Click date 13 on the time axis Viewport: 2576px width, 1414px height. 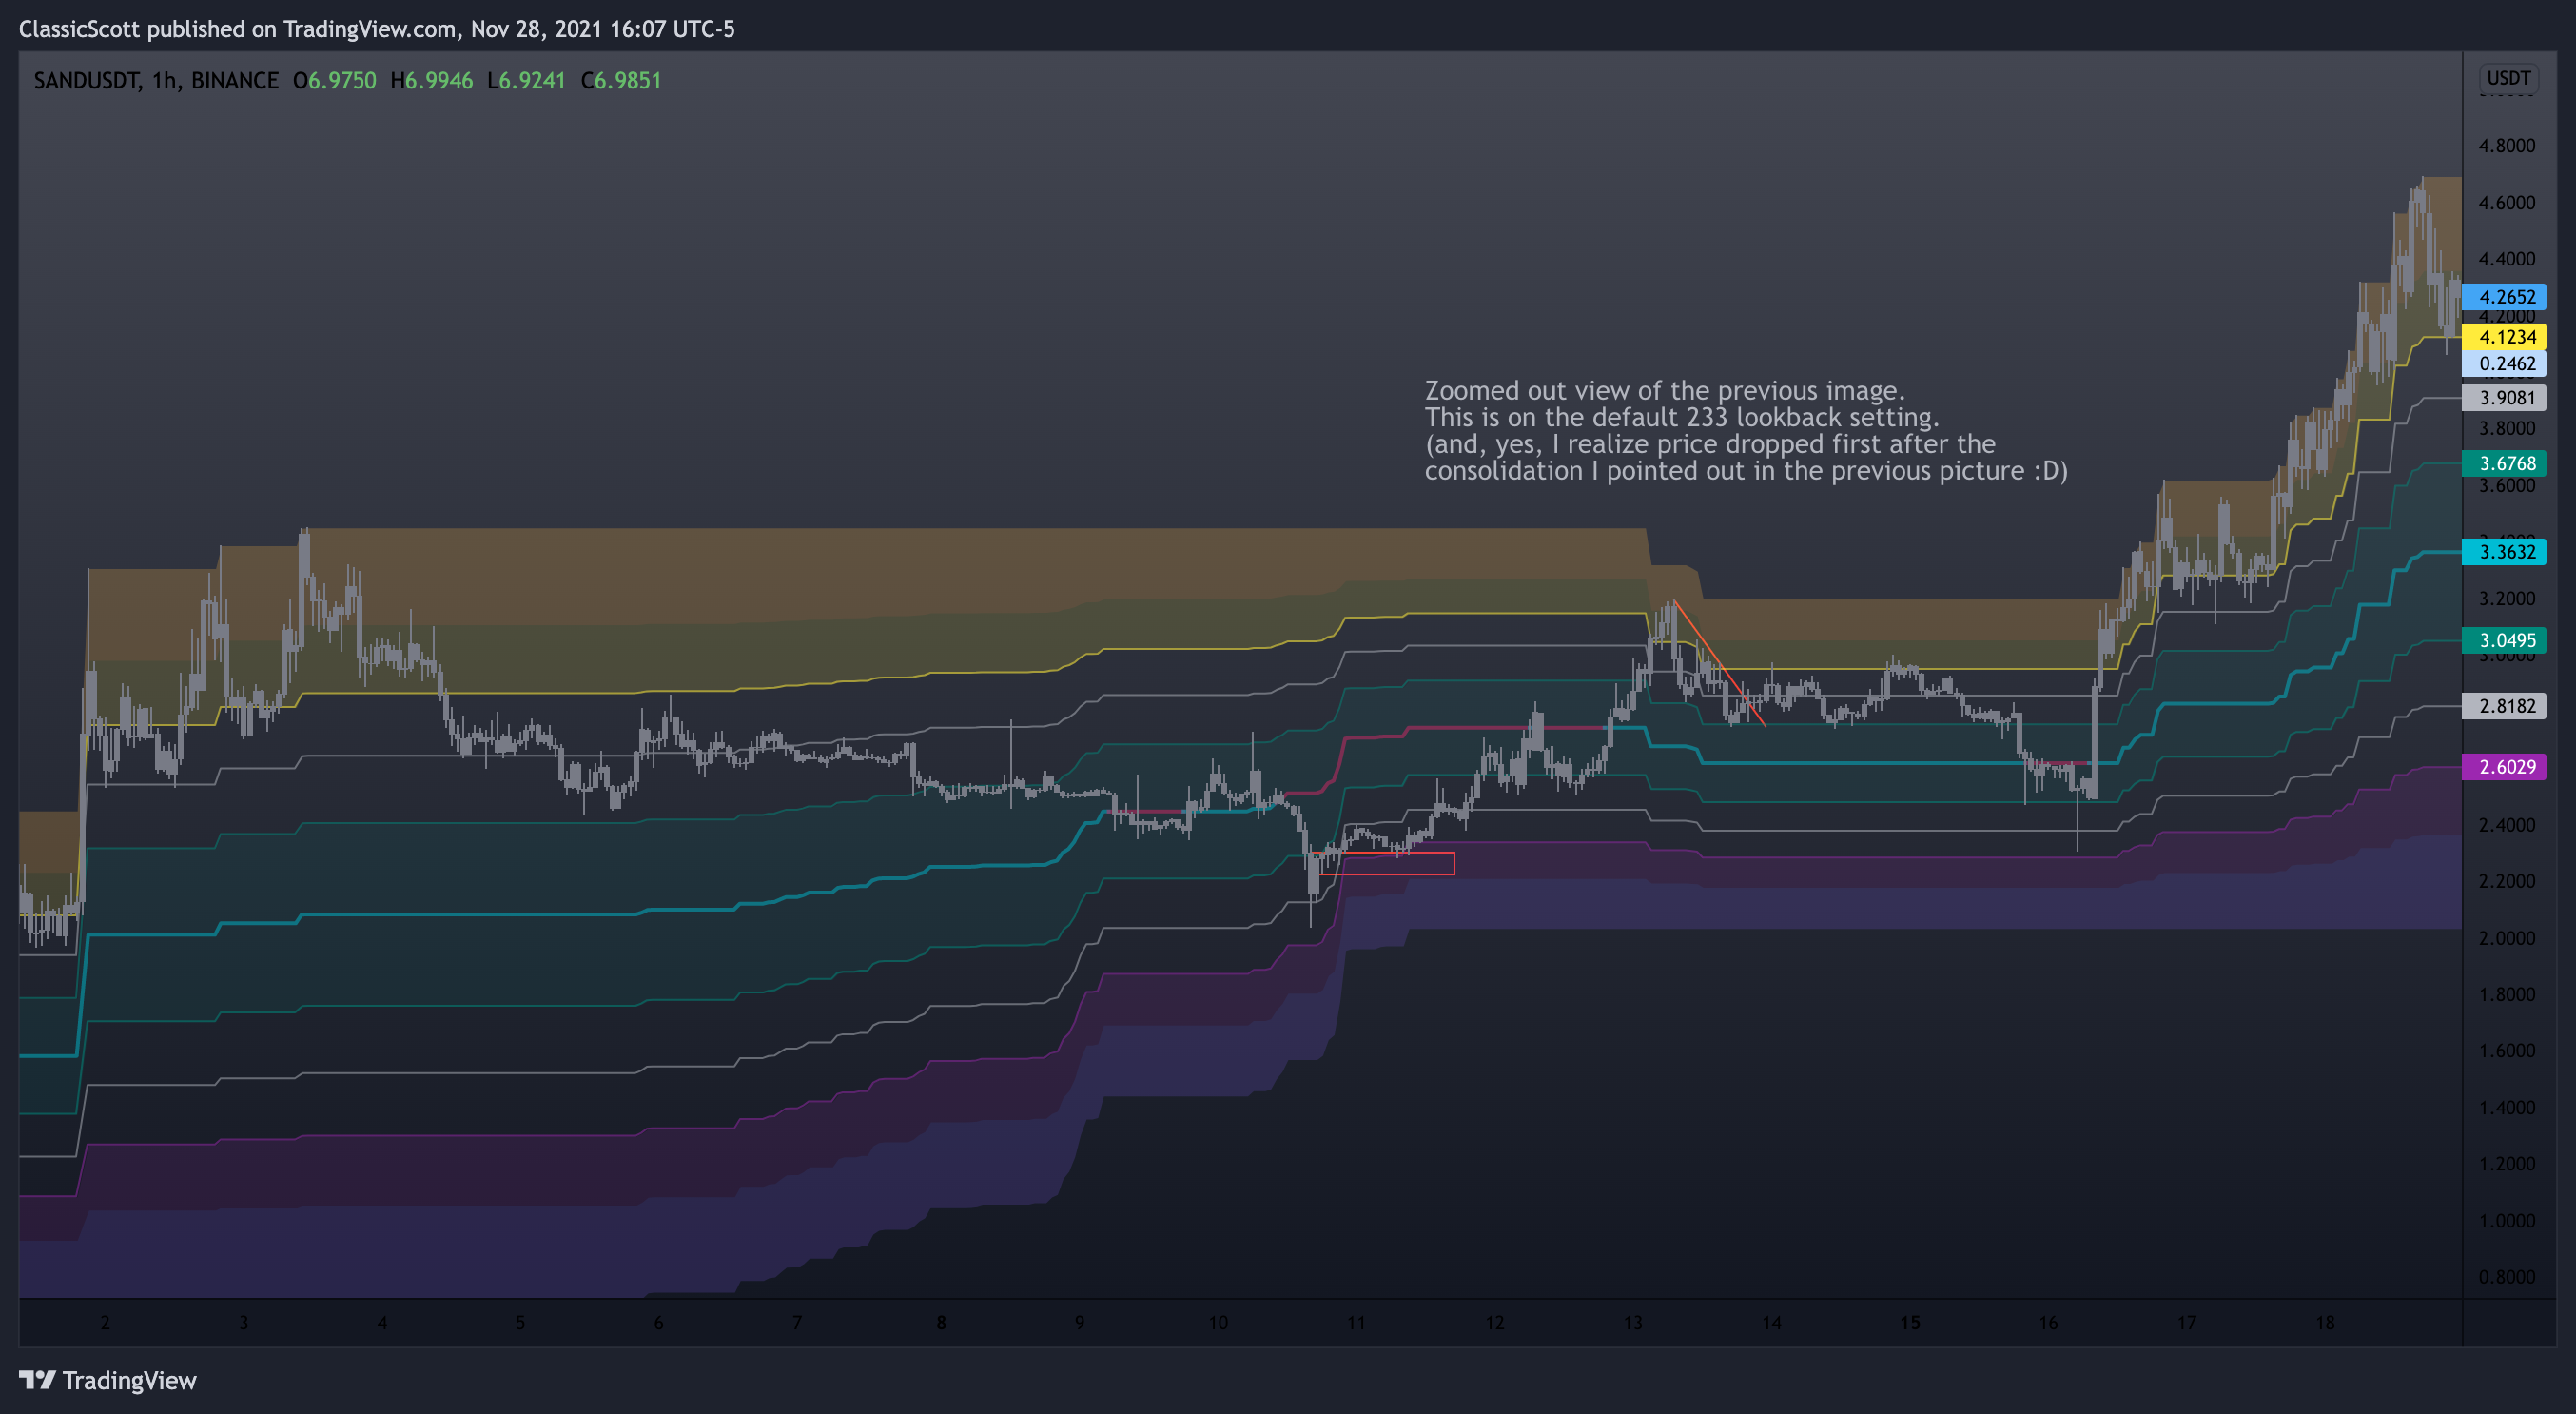[1633, 1322]
